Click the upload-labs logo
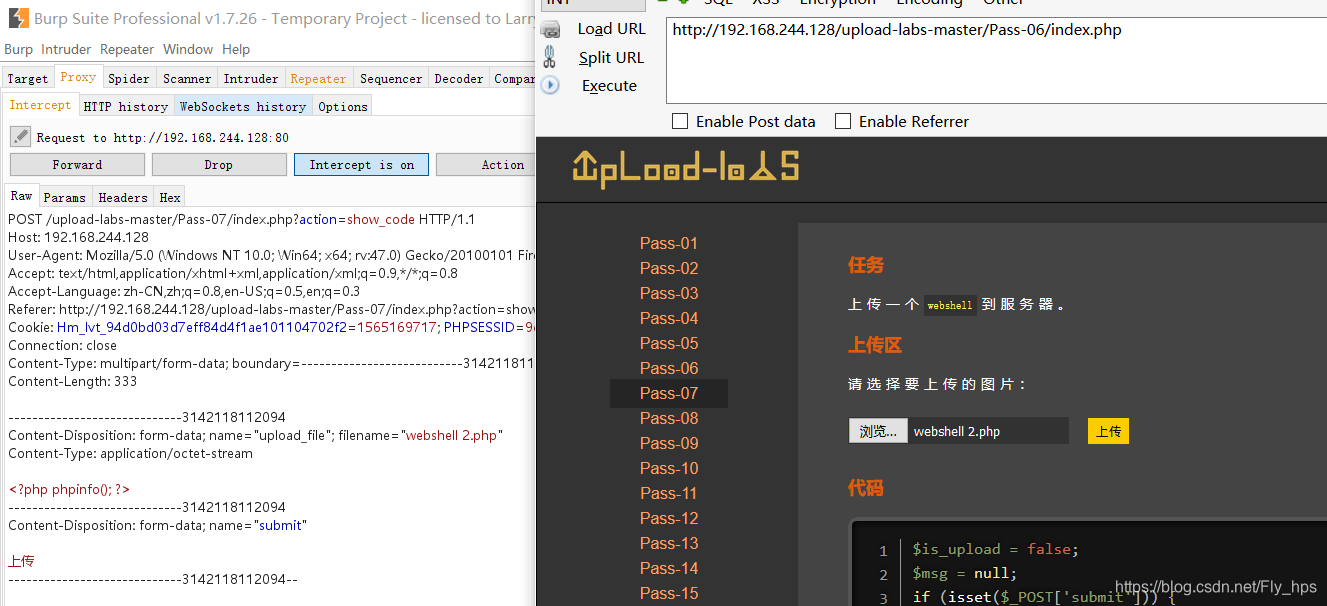1327x606 pixels. (x=685, y=169)
